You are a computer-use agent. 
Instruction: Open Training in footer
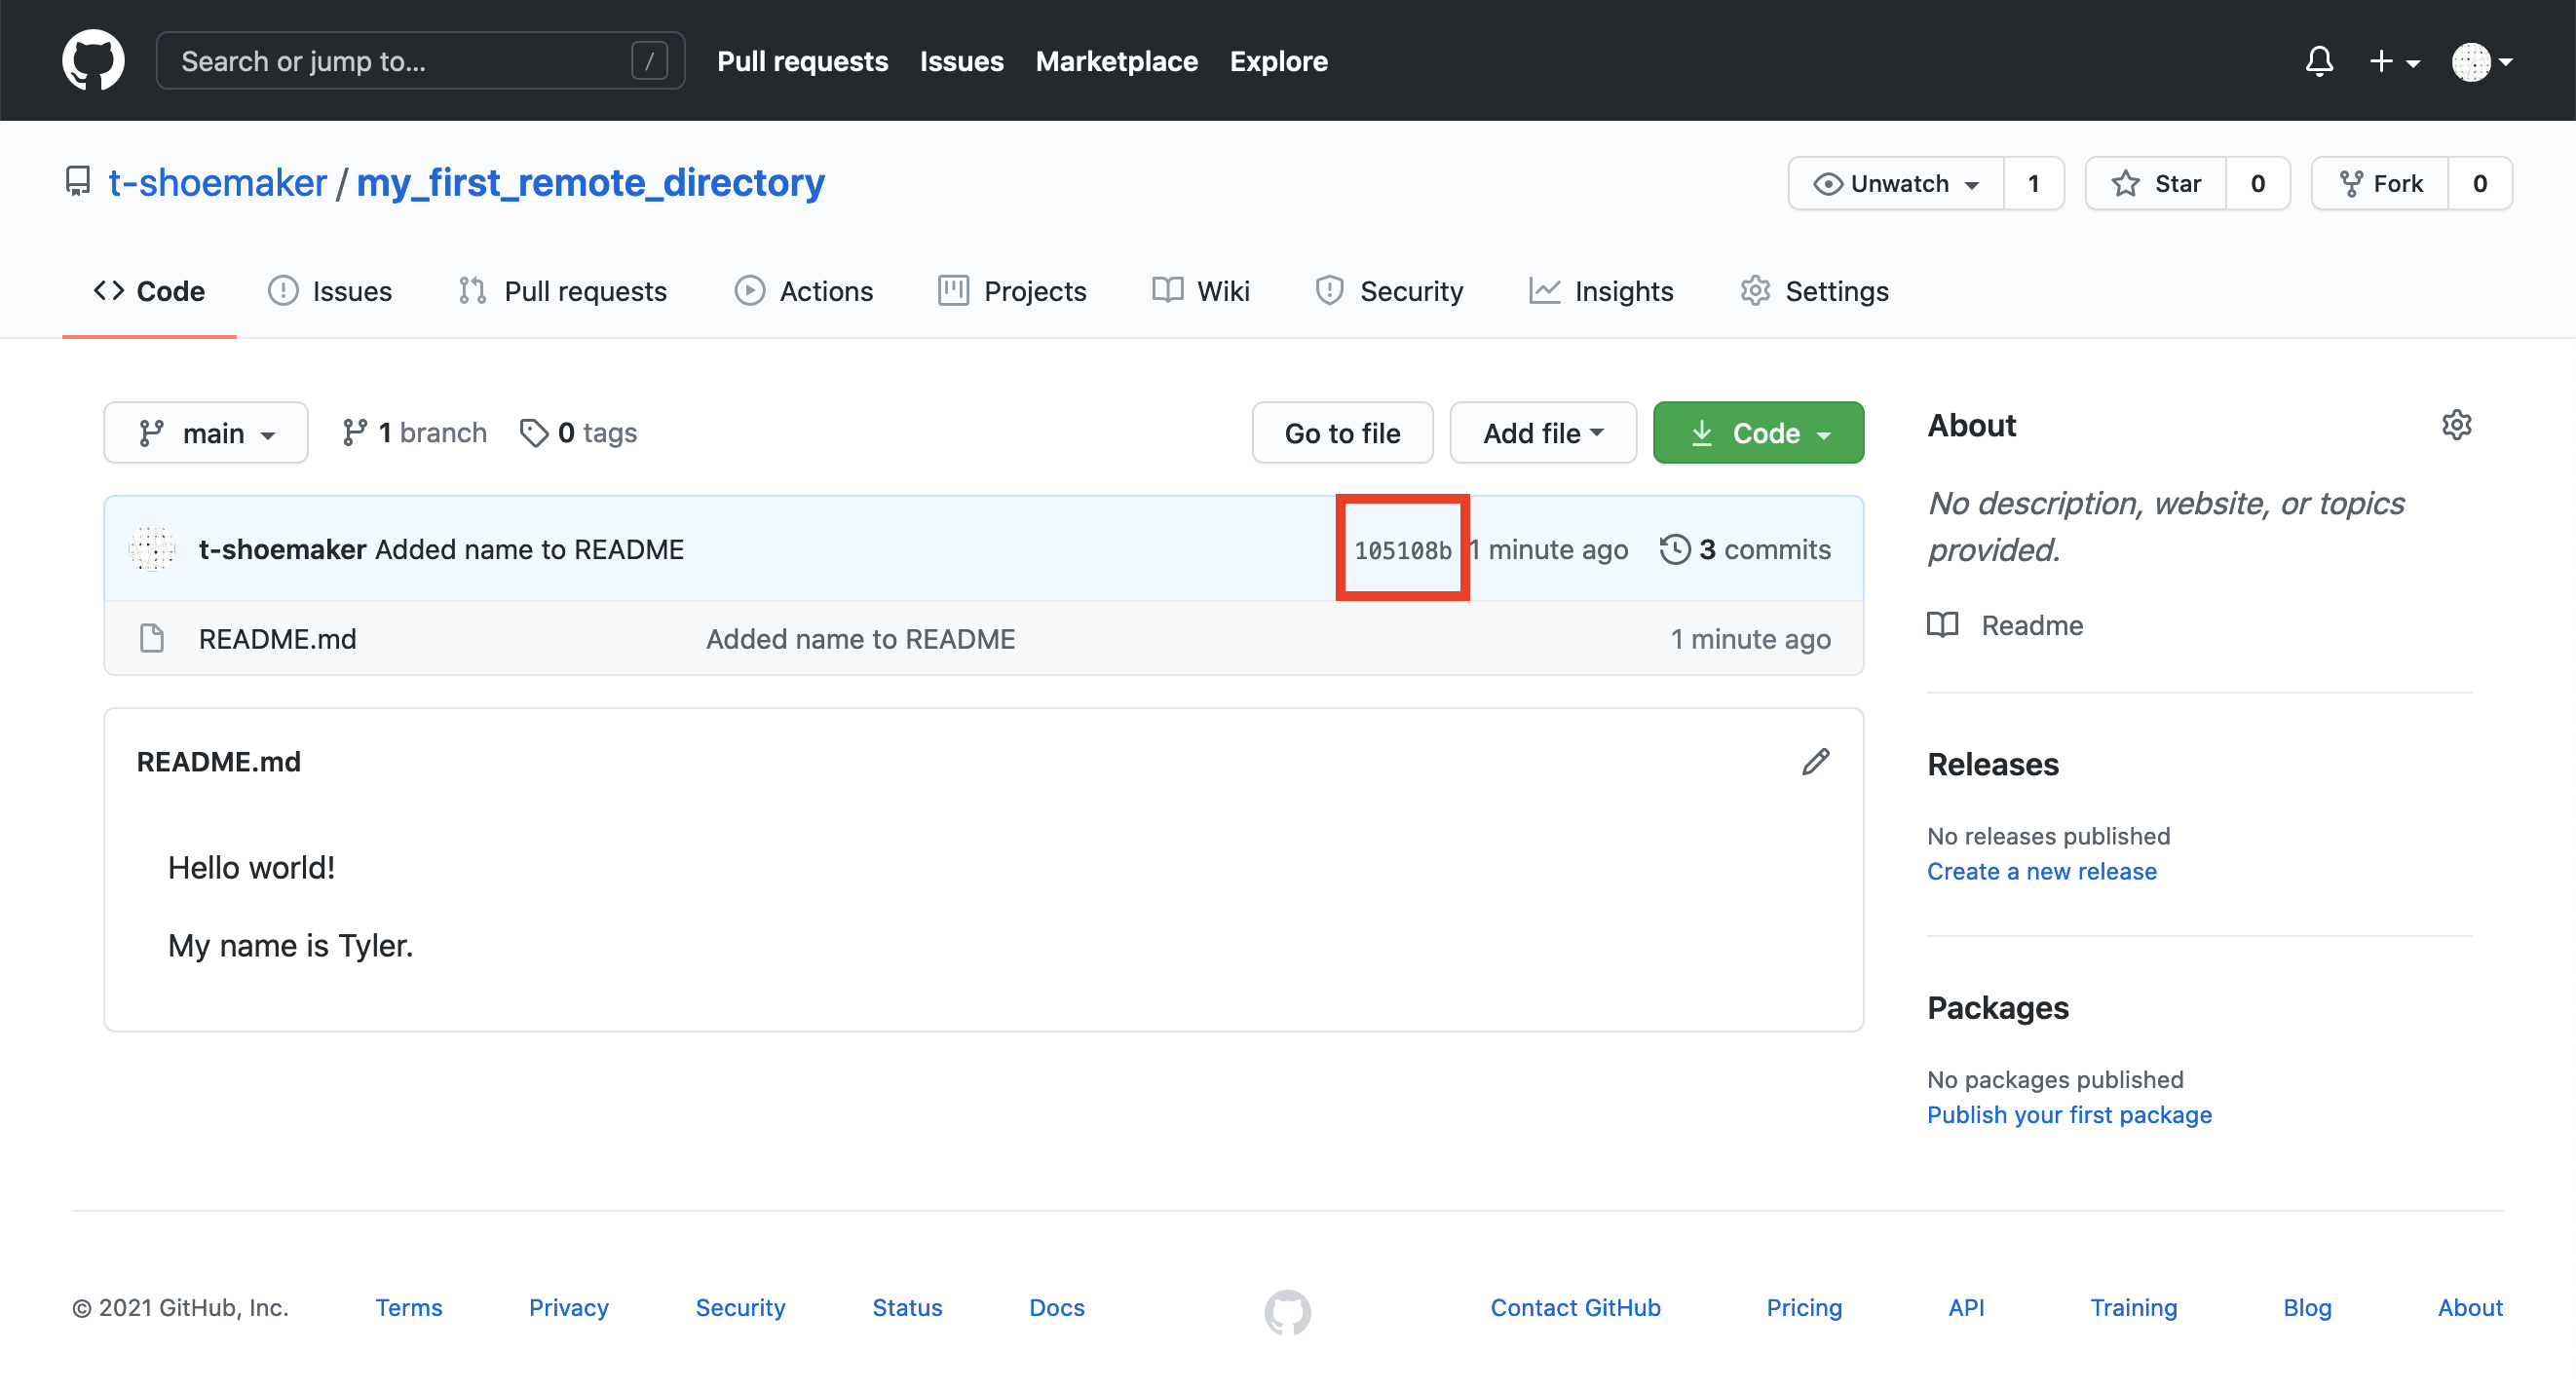tap(2133, 1308)
